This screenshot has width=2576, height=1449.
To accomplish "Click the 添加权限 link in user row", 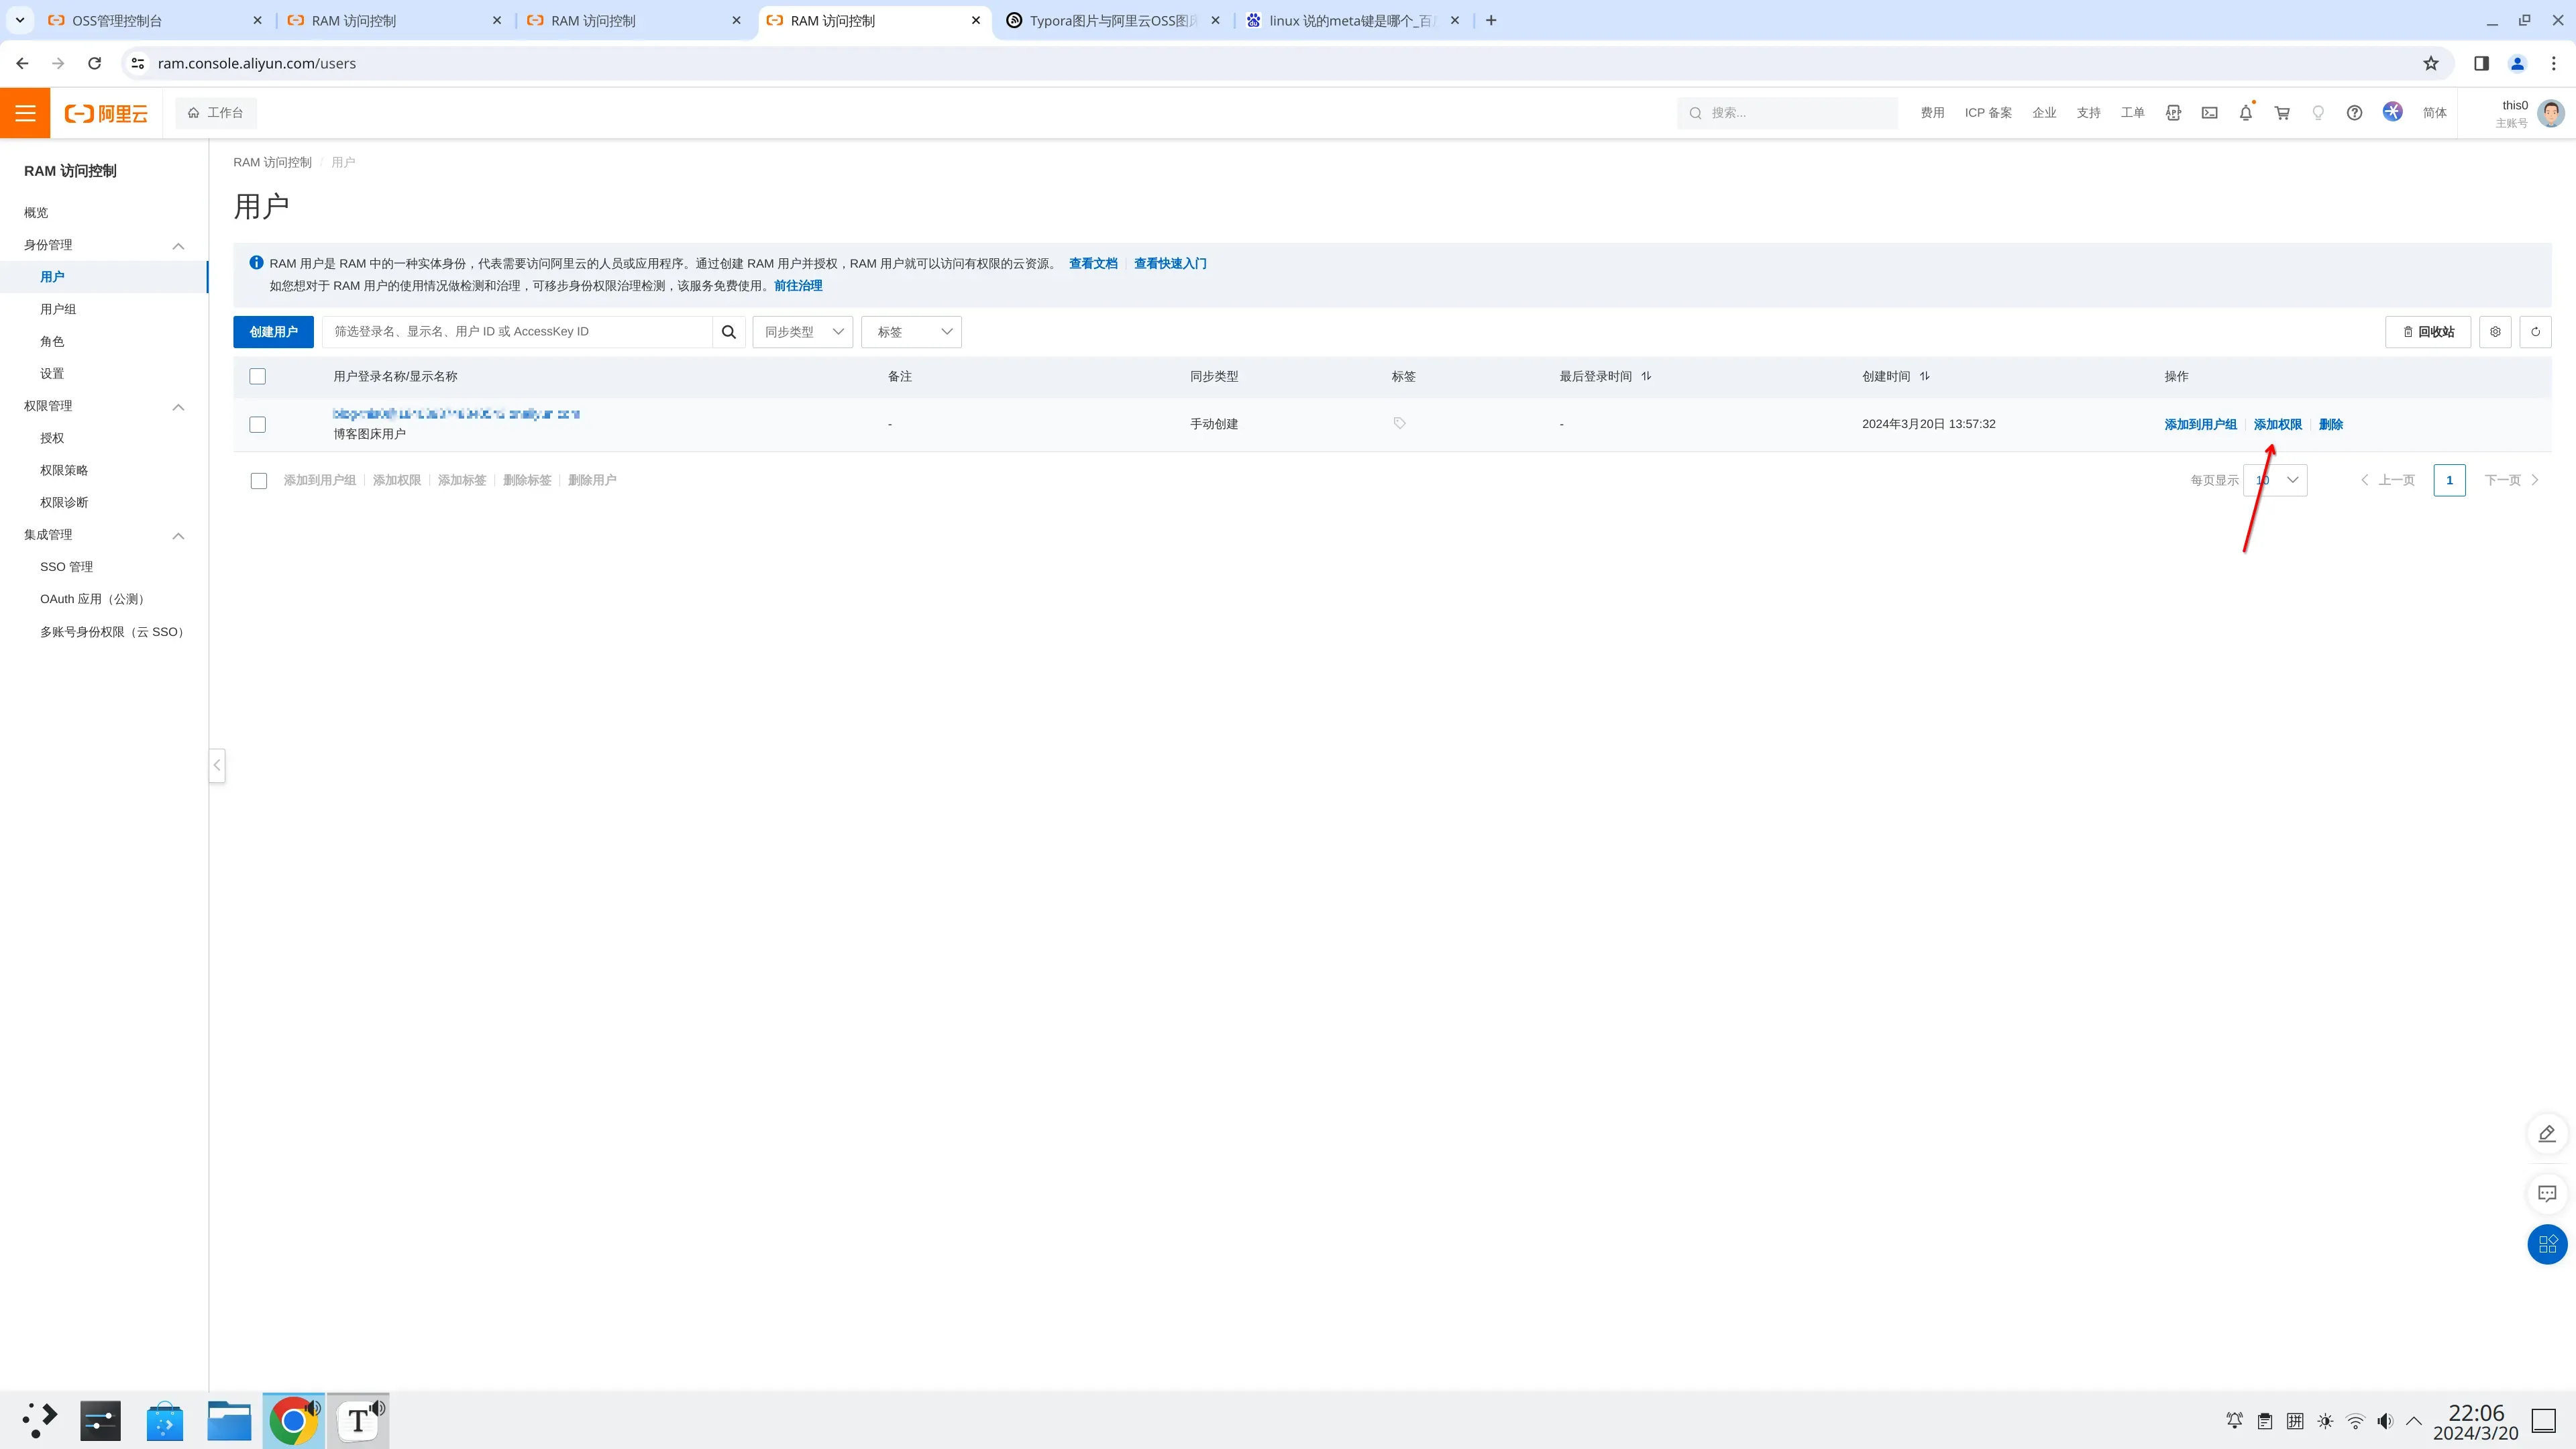I will (2277, 424).
